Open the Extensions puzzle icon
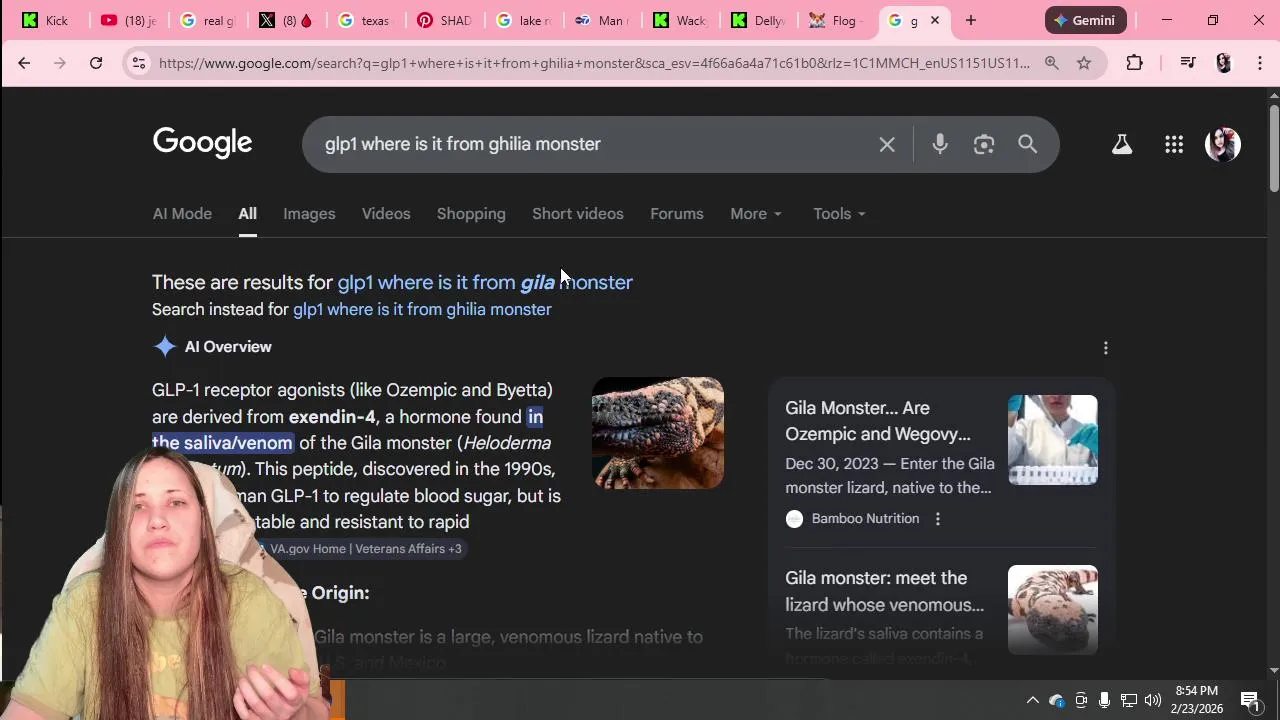The image size is (1280, 720). pos(1134,63)
